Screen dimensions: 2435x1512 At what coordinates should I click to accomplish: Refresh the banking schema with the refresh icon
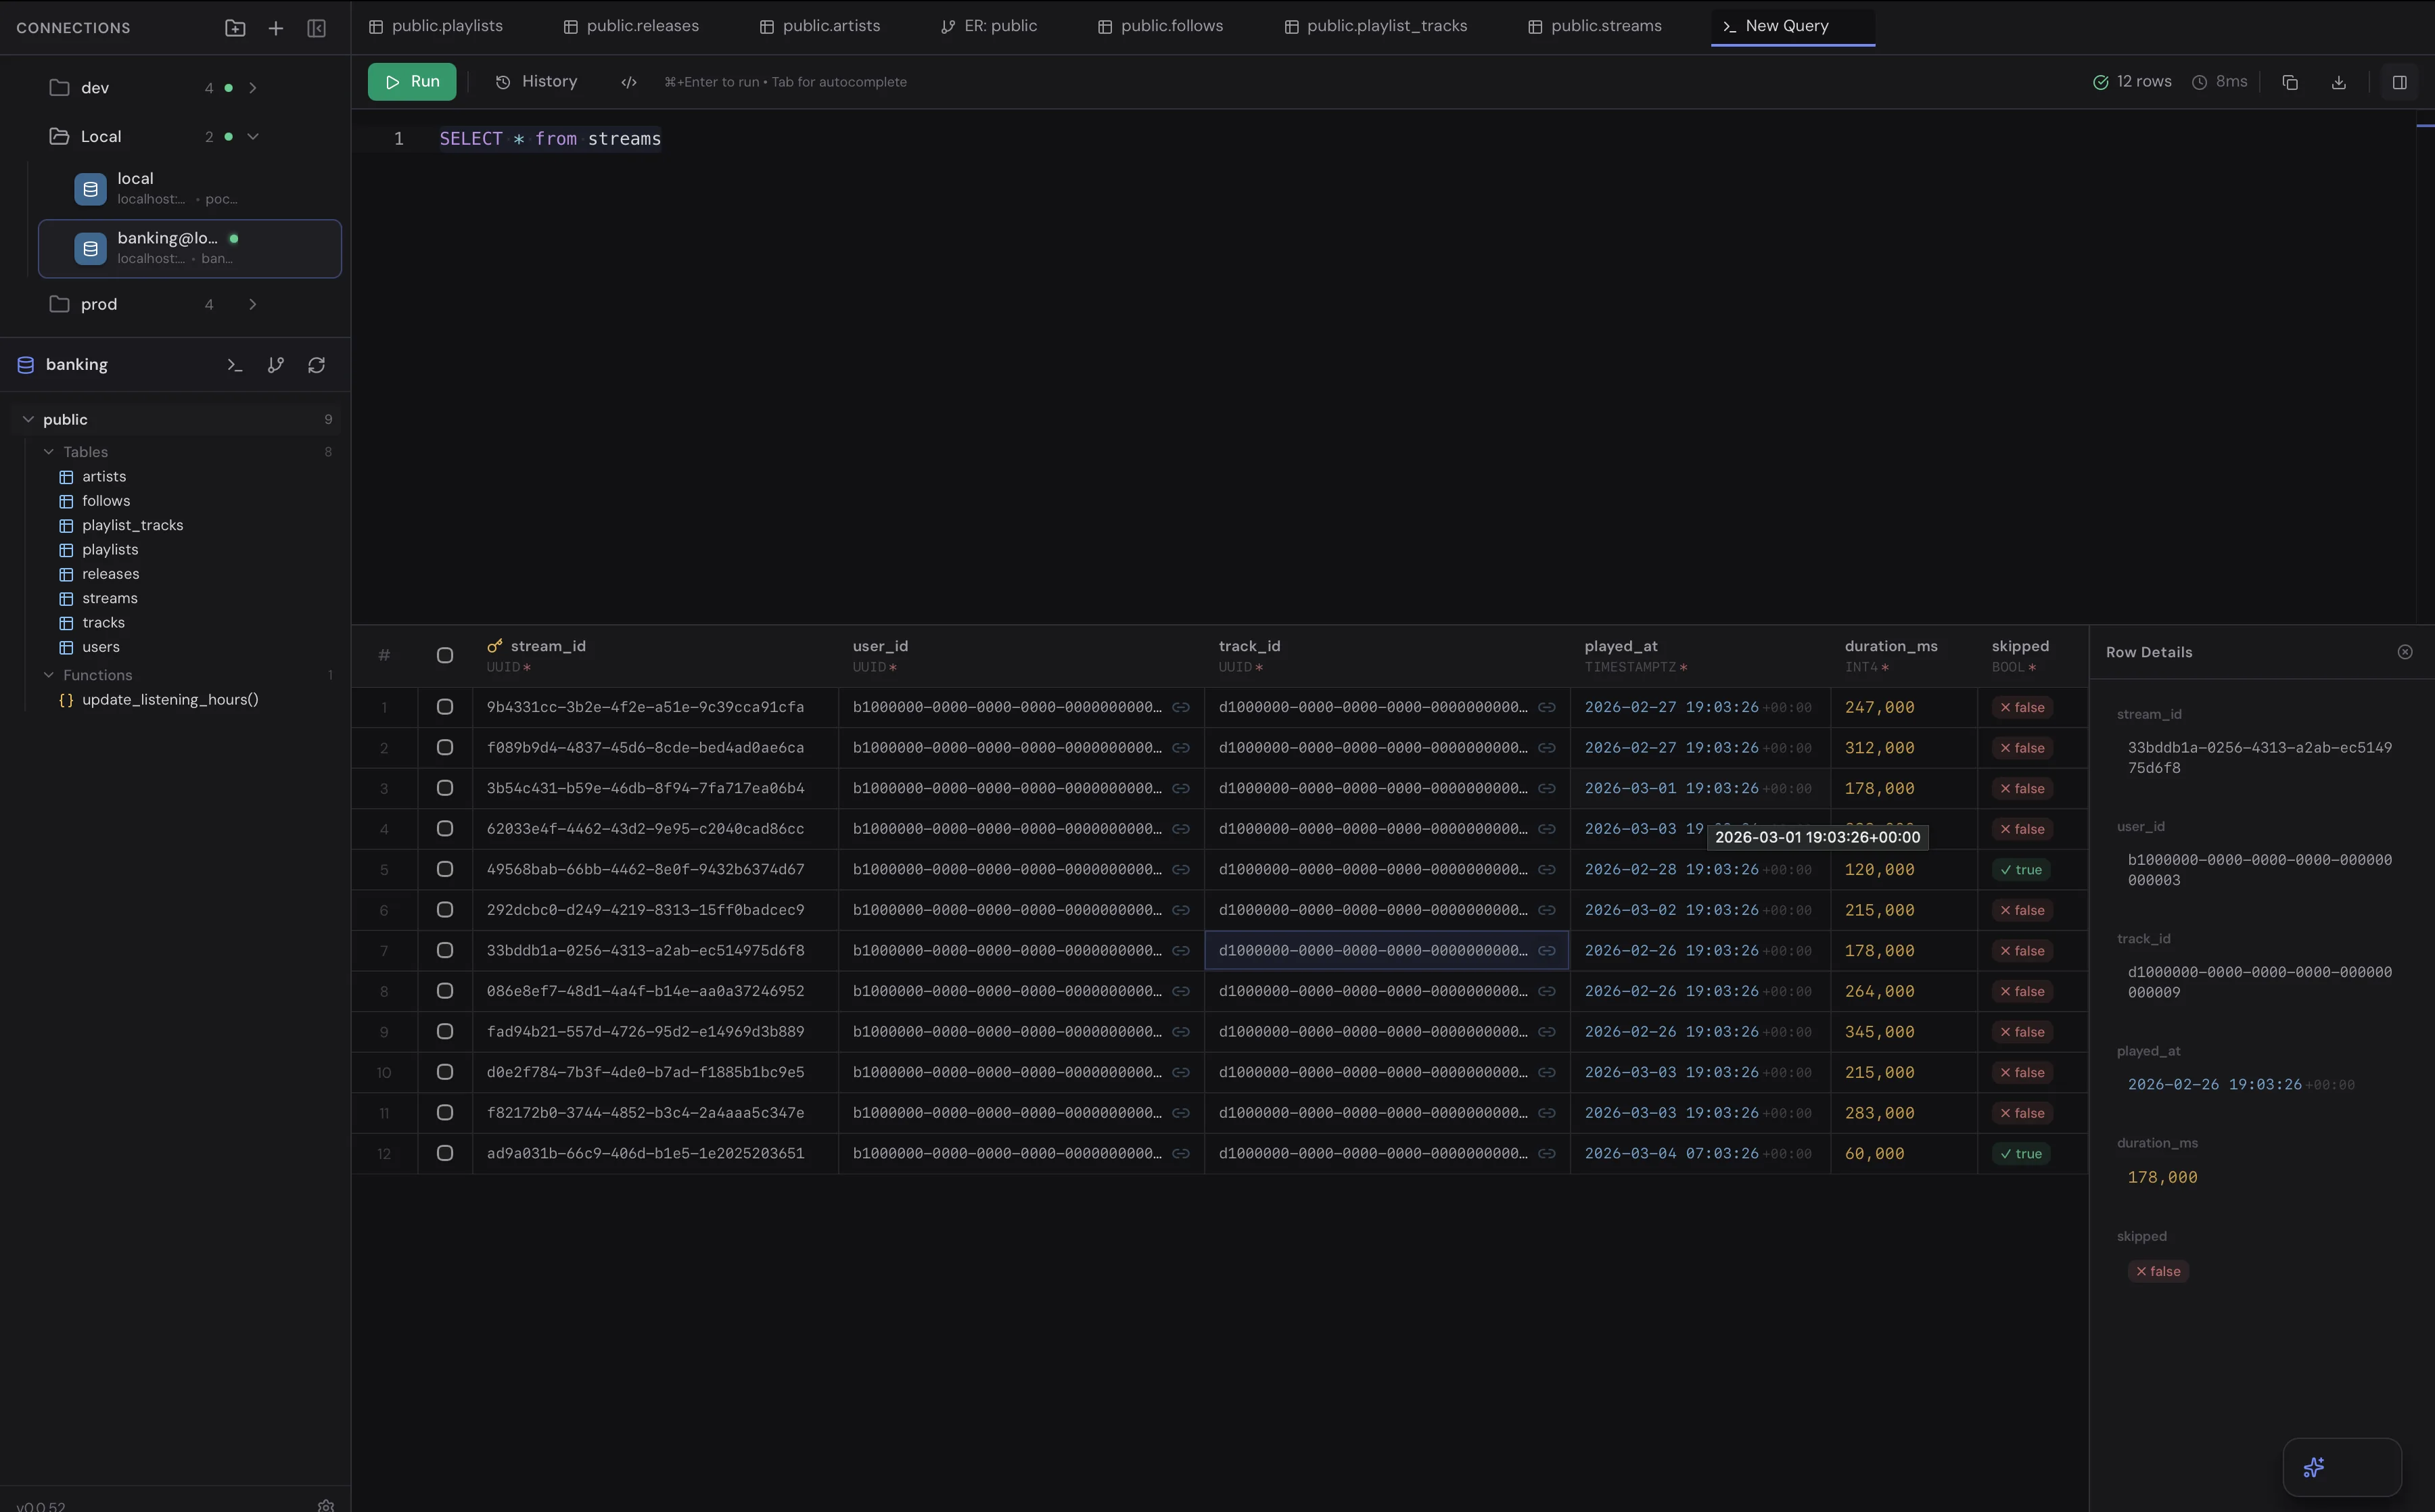(317, 364)
